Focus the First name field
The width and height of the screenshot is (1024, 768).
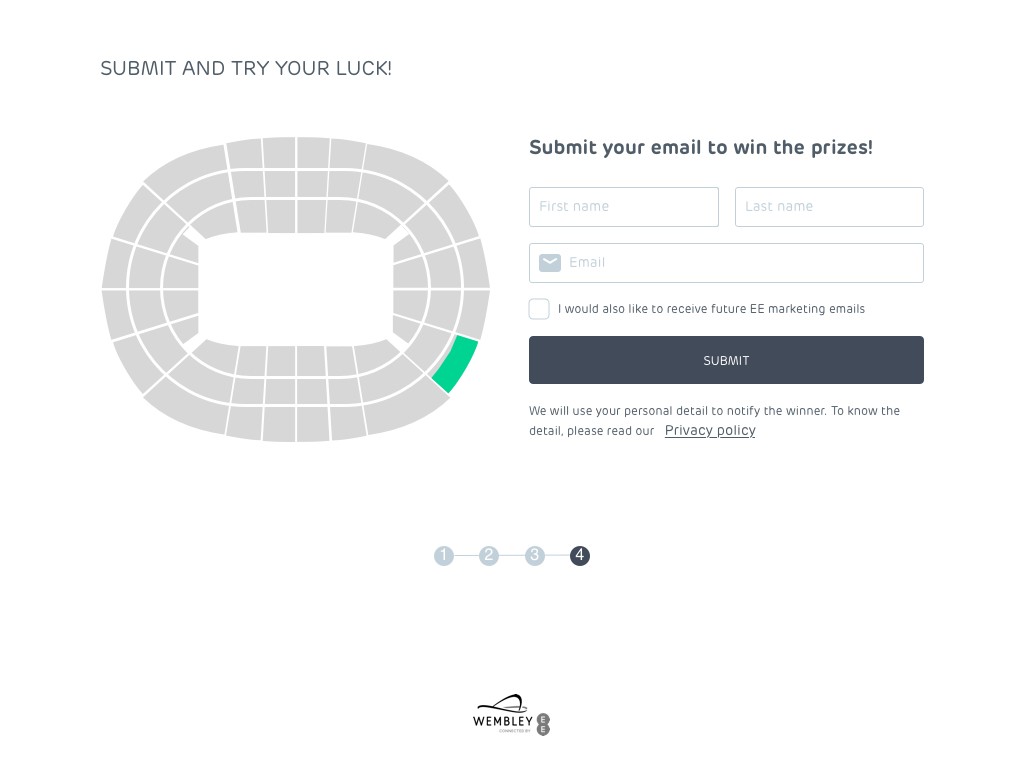coord(624,207)
